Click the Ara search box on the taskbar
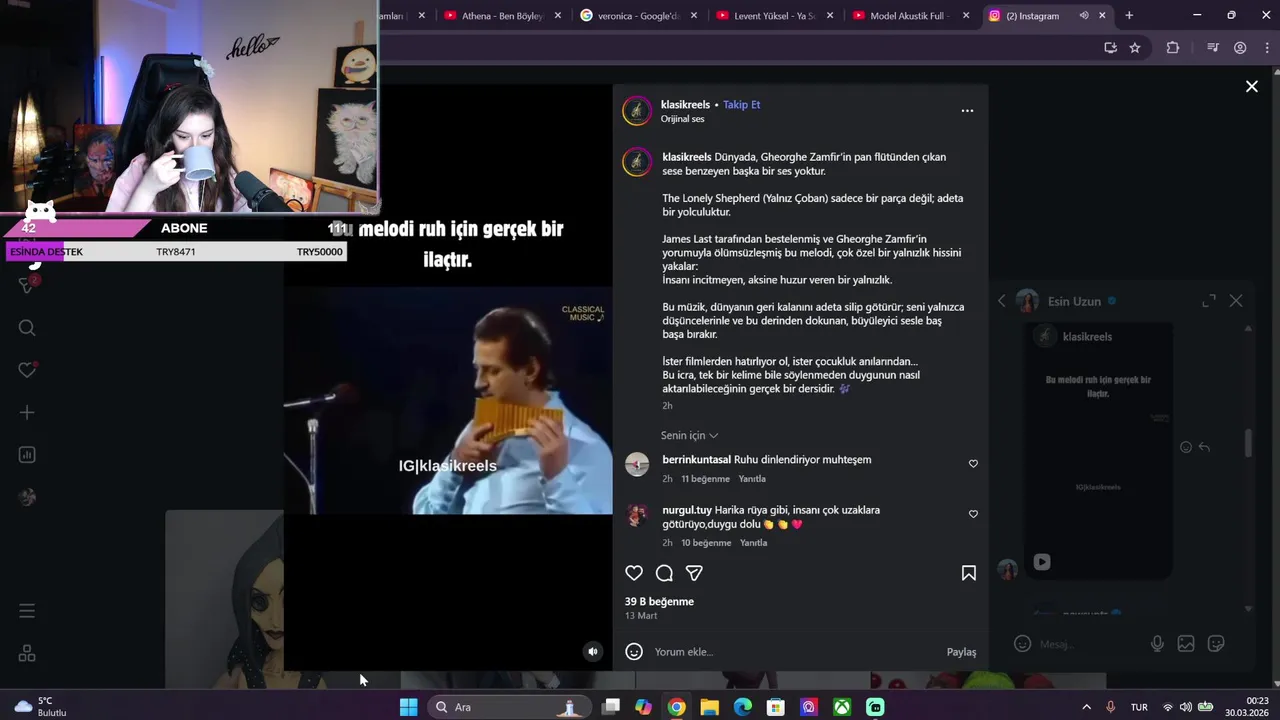 509,707
